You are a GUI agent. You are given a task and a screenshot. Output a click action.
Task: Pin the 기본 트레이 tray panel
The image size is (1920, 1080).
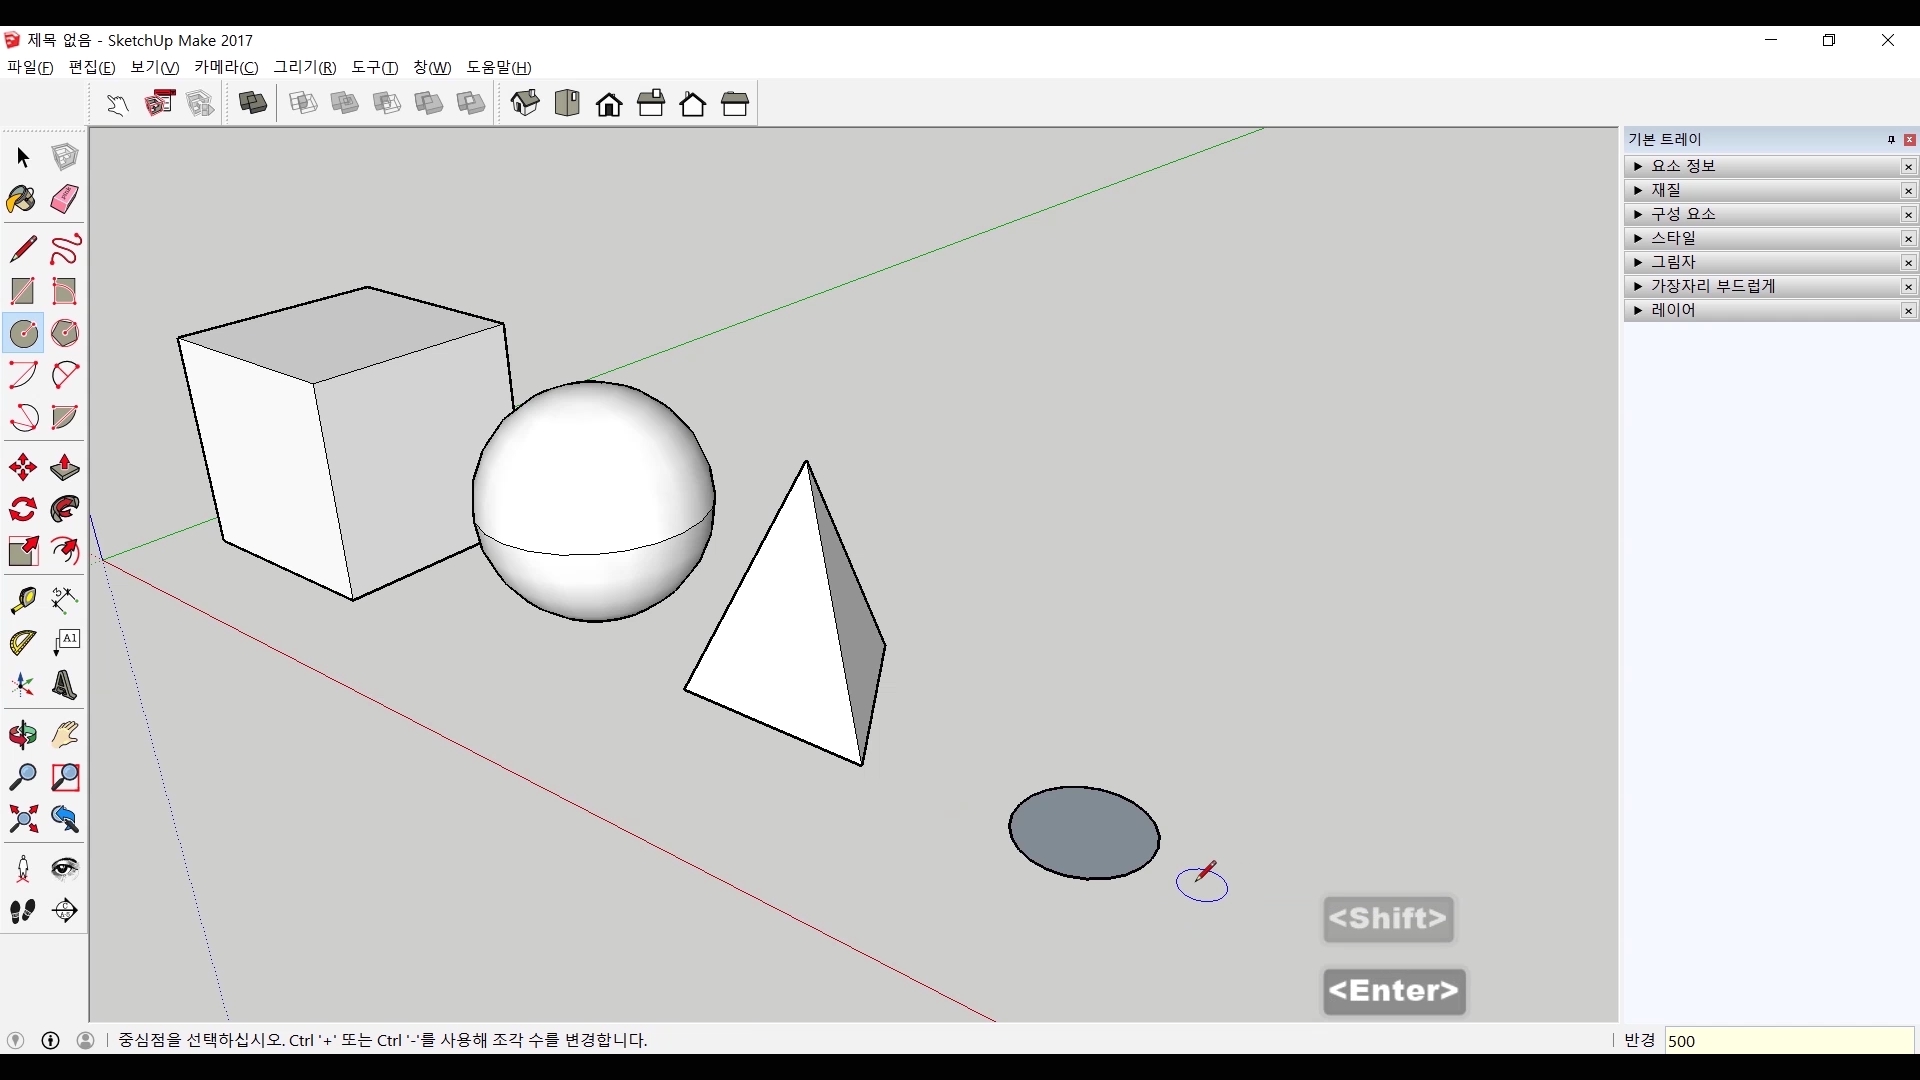(1891, 140)
